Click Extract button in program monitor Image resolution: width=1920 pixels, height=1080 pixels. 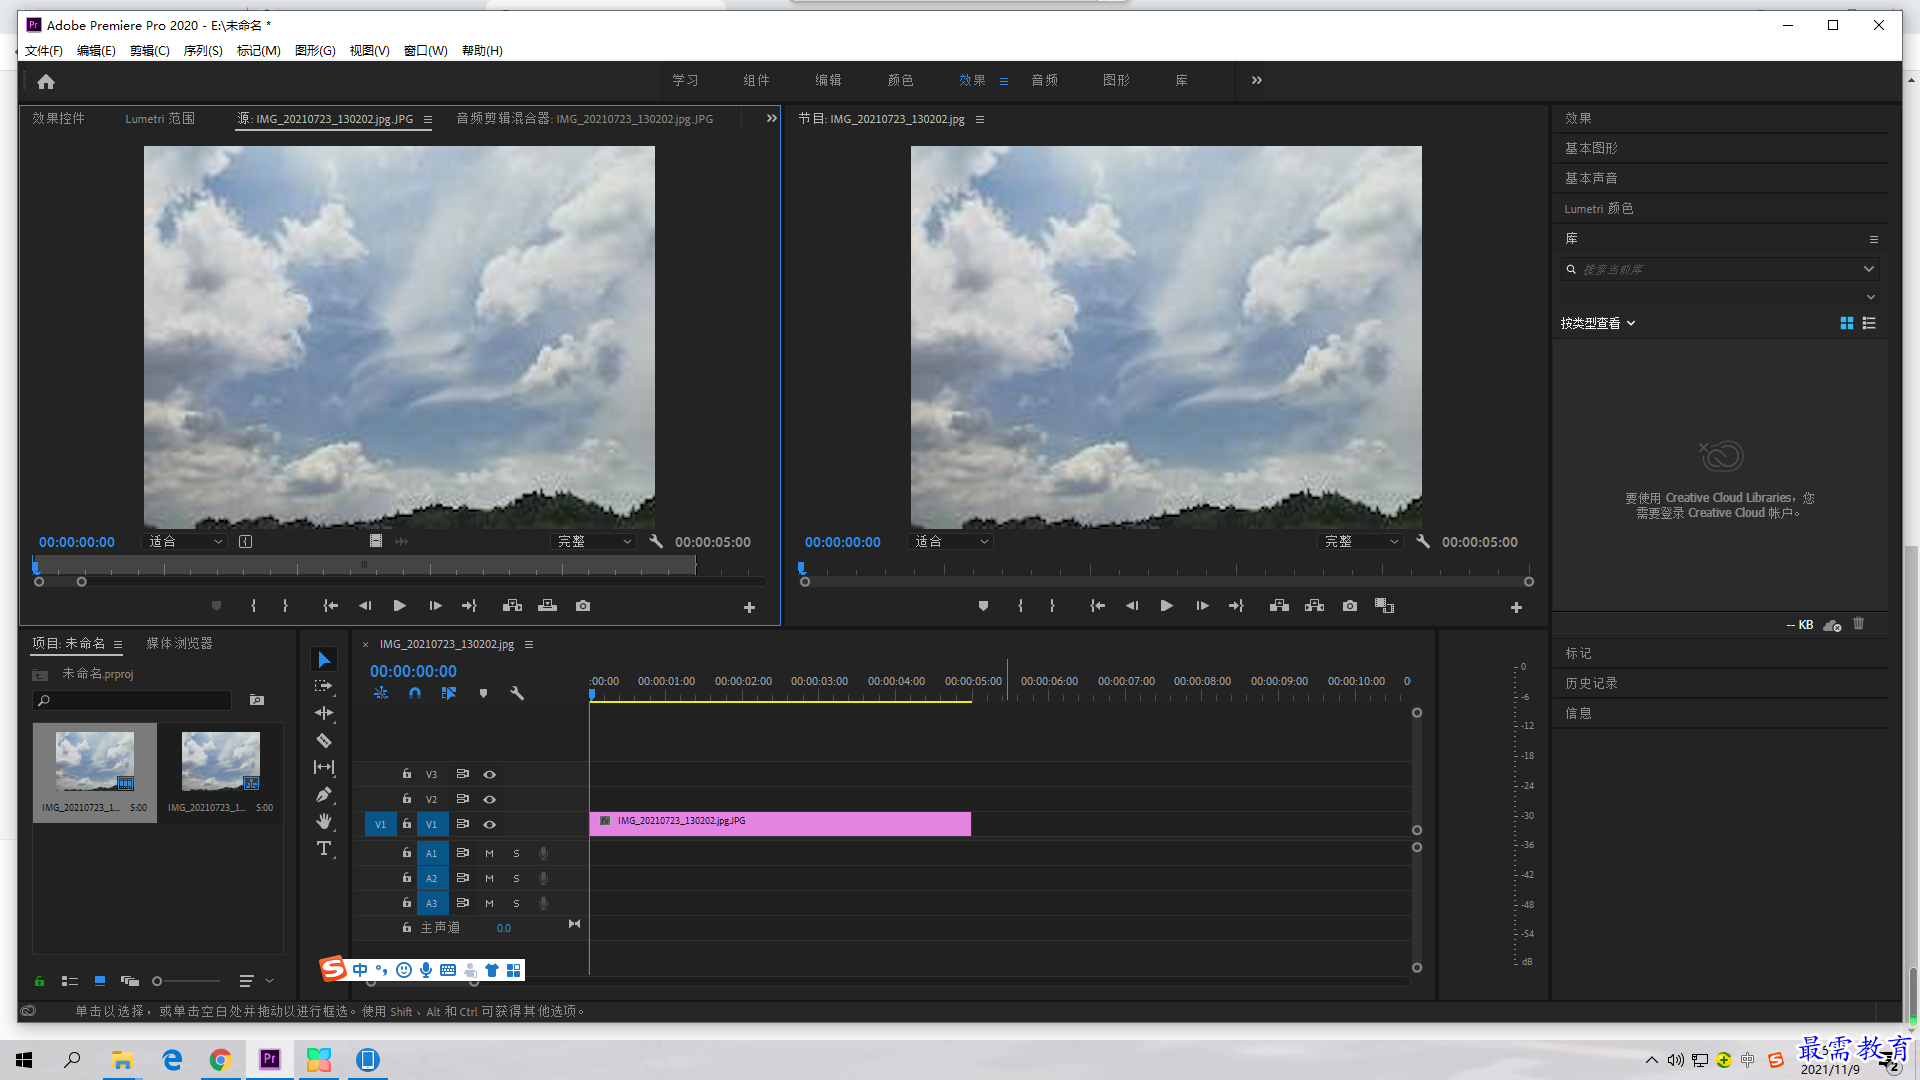click(x=1314, y=606)
